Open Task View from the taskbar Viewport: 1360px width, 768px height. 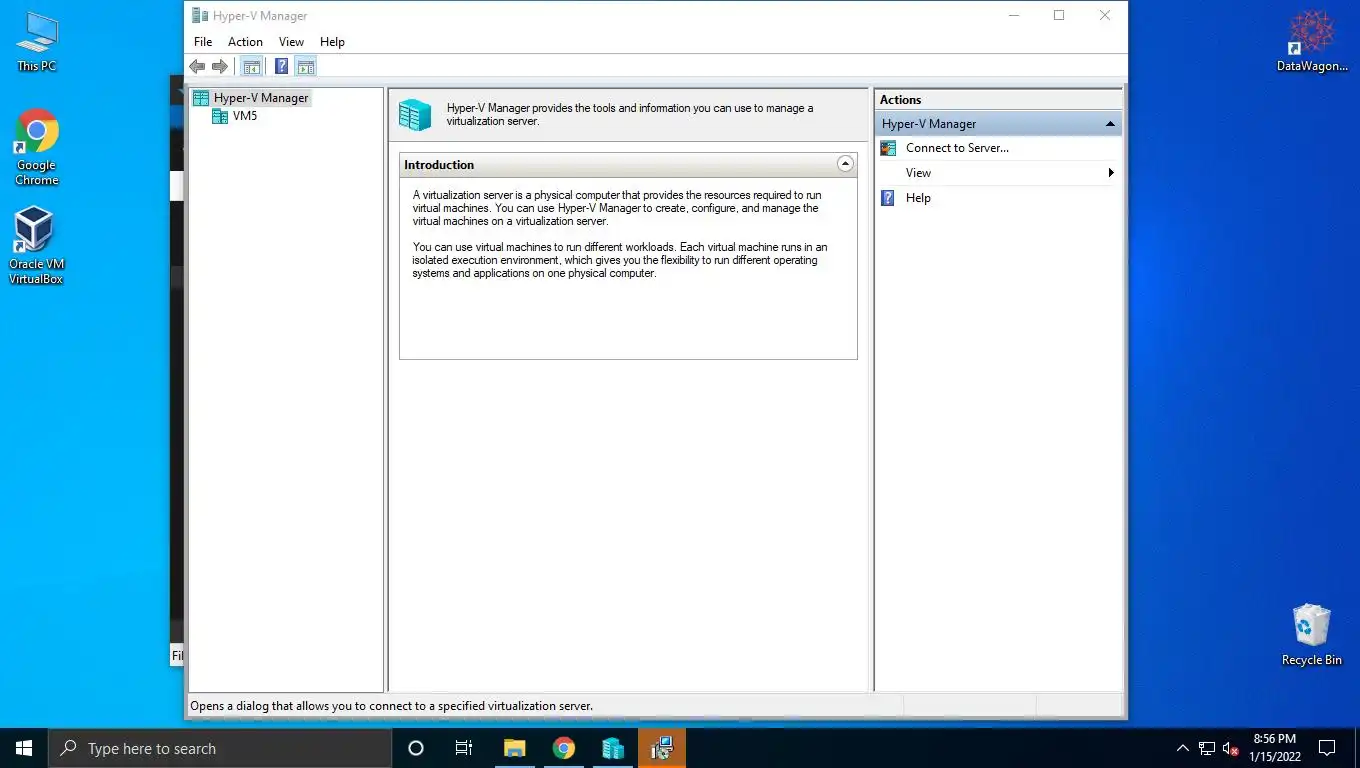click(x=464, y=748)
